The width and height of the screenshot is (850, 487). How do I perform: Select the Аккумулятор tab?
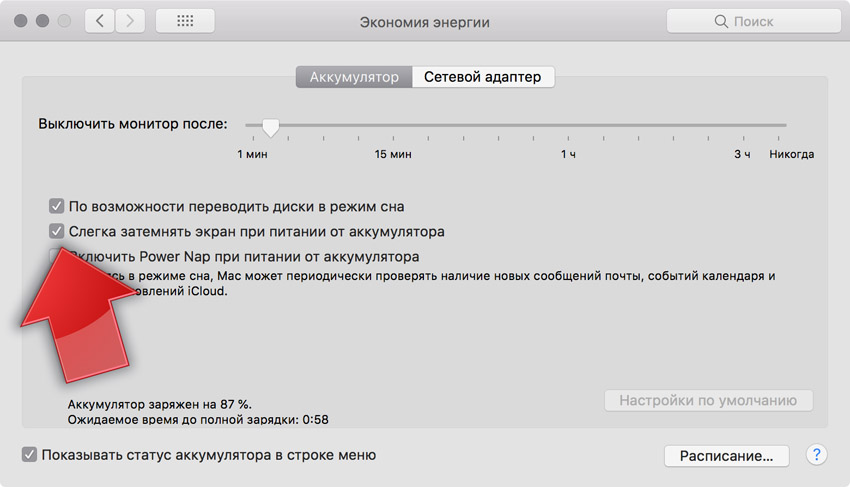354,77
